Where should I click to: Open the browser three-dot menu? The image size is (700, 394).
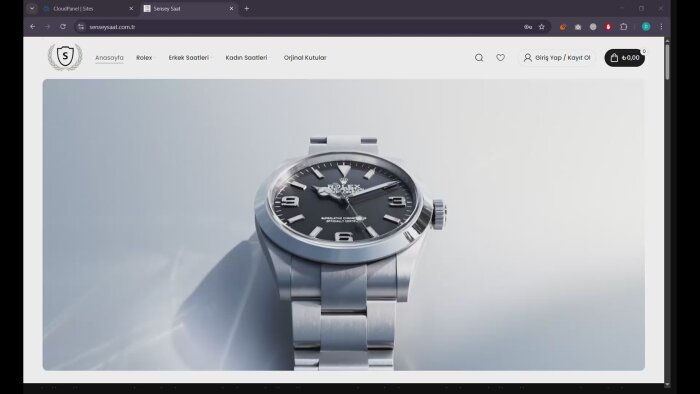pyautogui.click(x=661, y=27)
